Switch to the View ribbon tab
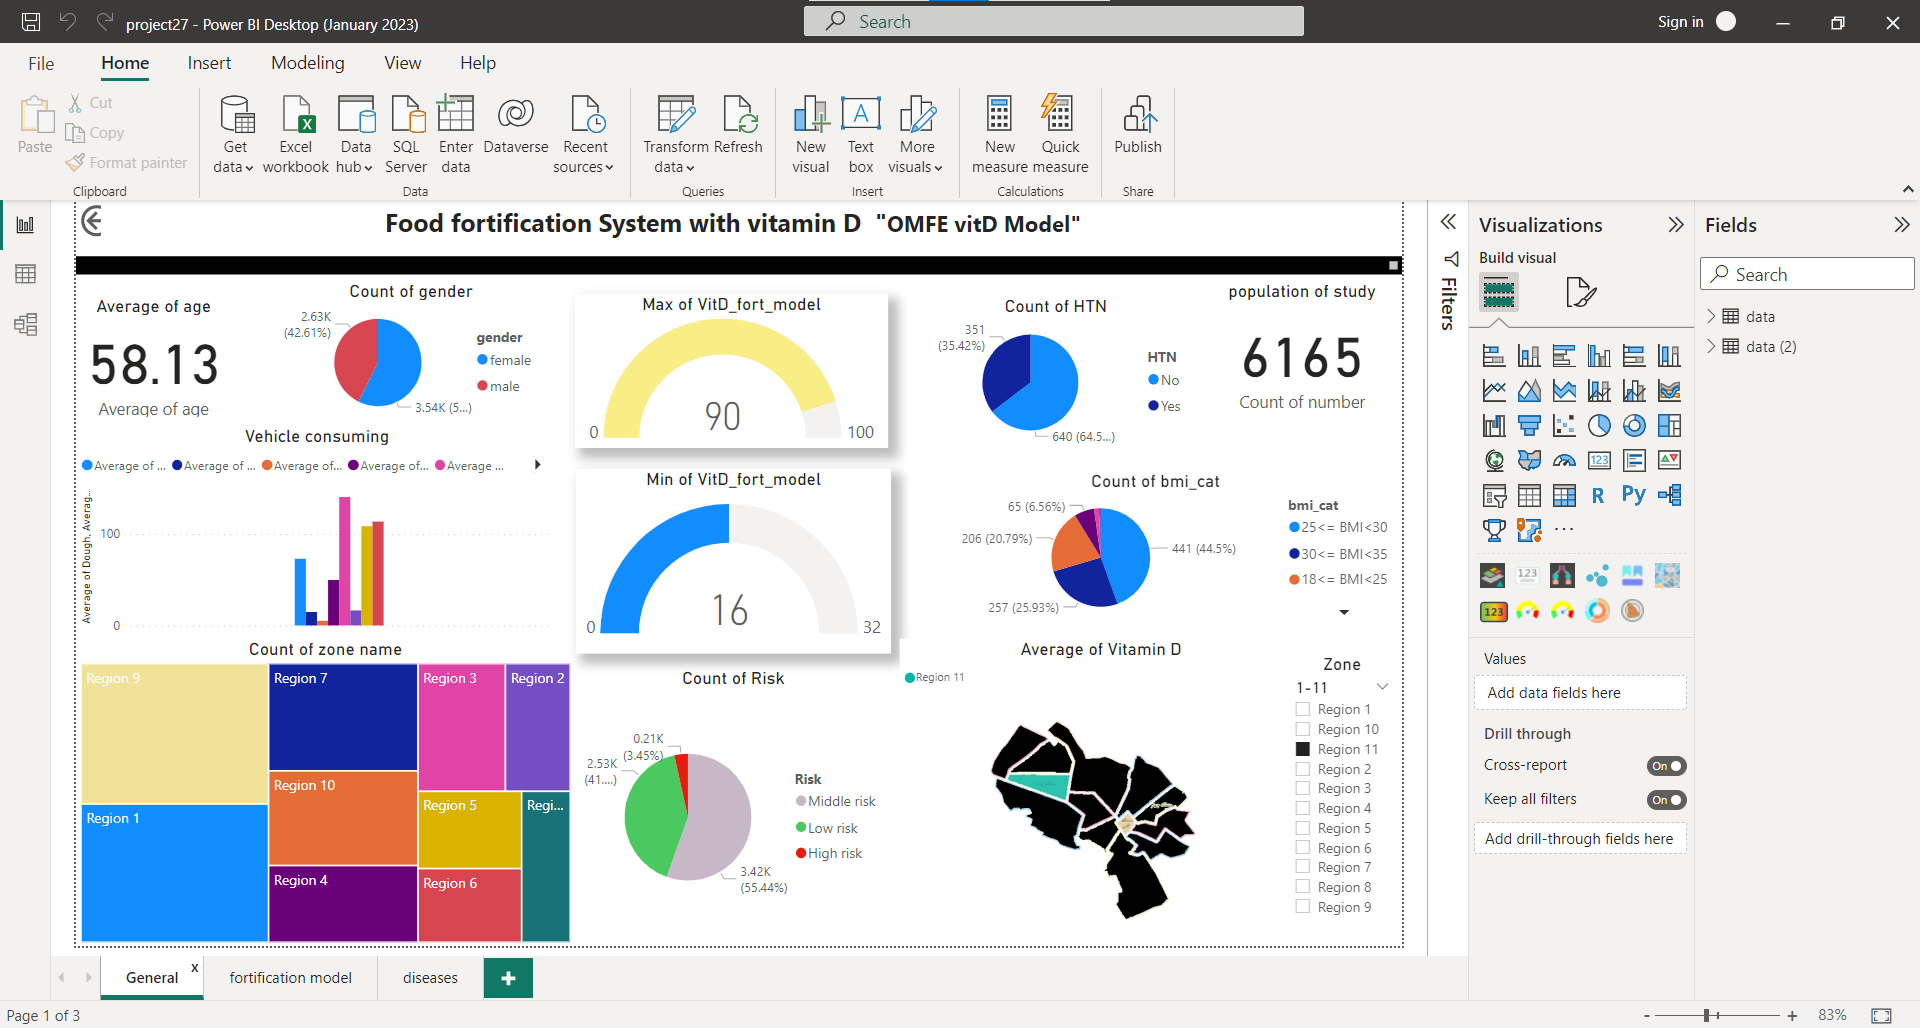1920x1028 pixels. click(x=403, y=63)
